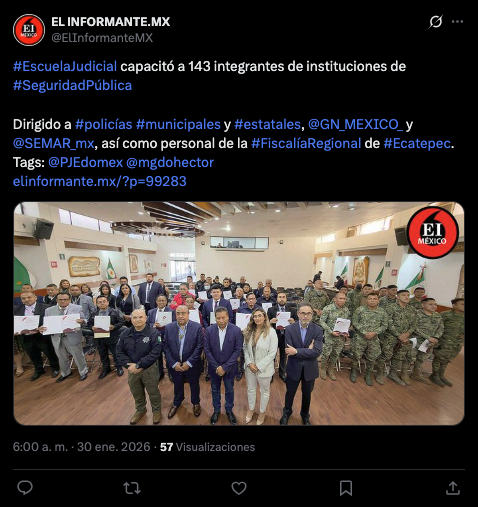
Task: Open the 6:00 a. m. timestamp
Action: (x=40, y=447)
